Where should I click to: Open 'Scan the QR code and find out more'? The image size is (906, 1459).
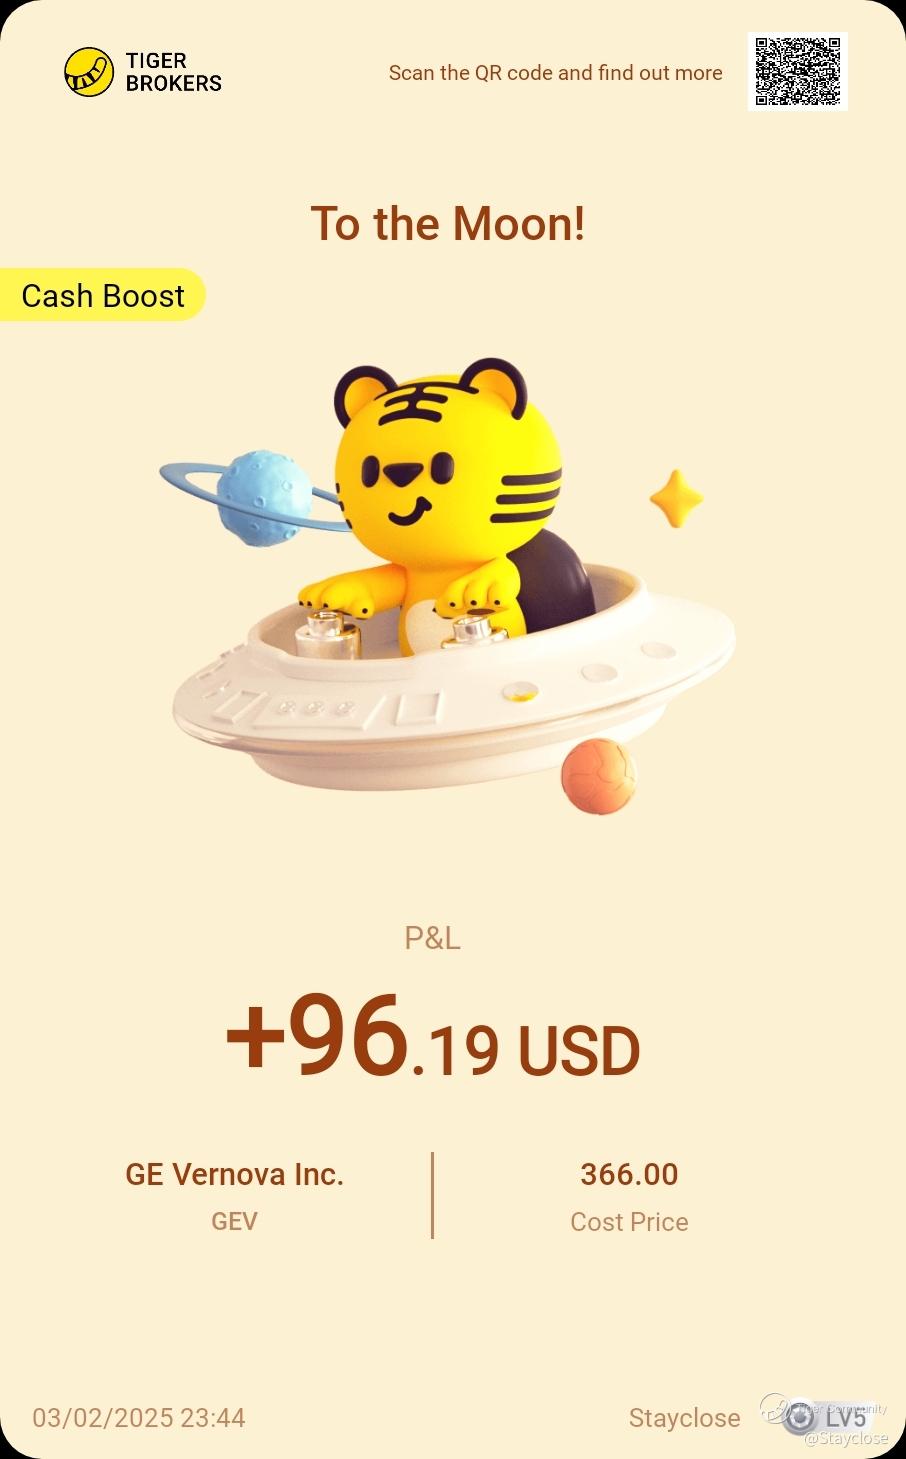[555, 73]
